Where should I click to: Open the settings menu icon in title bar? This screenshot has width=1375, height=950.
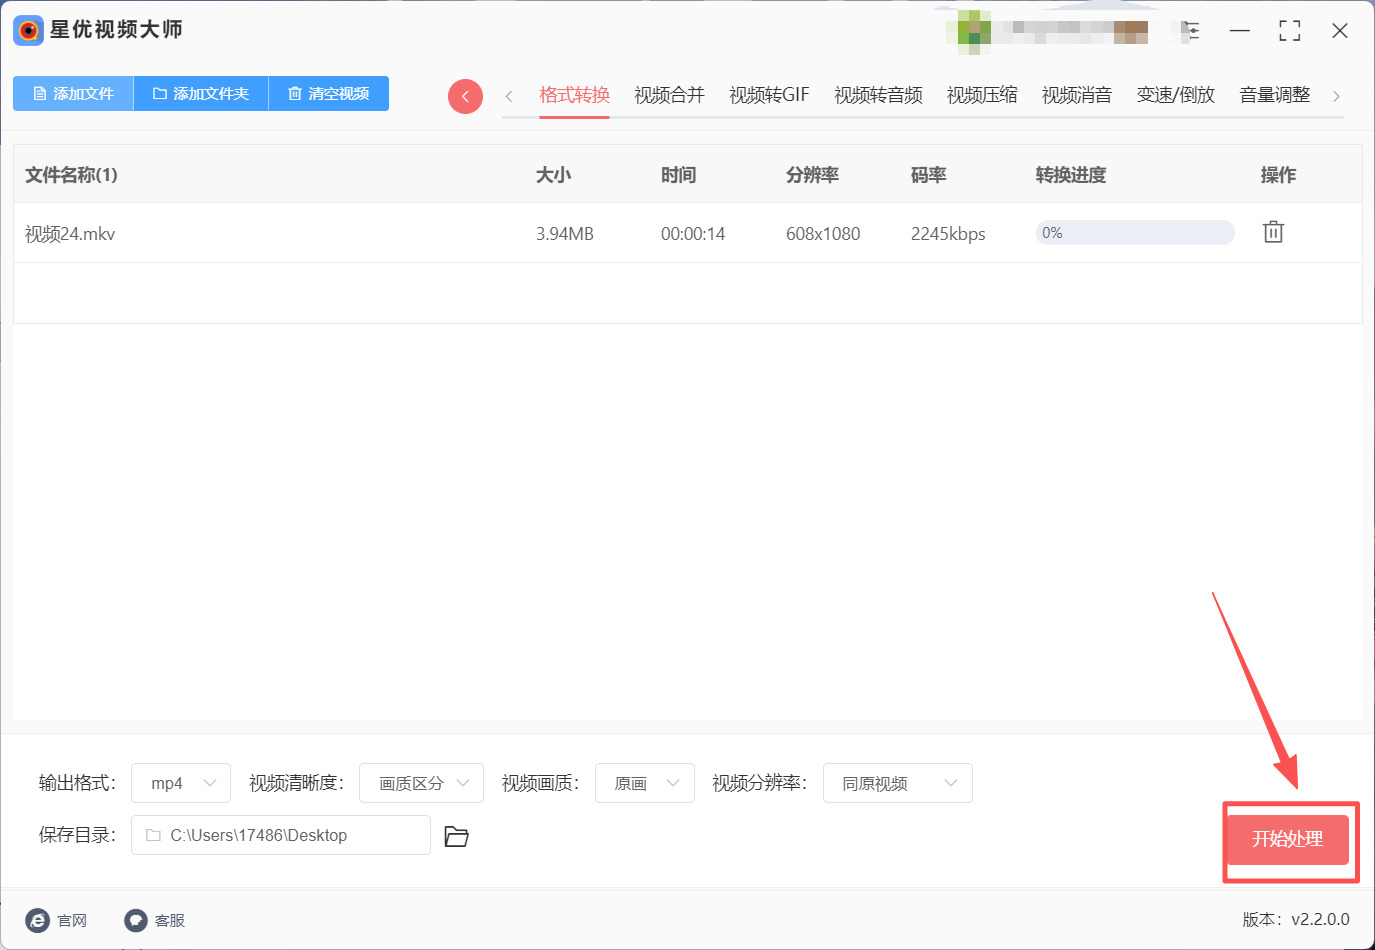(x=1190, y=31)
